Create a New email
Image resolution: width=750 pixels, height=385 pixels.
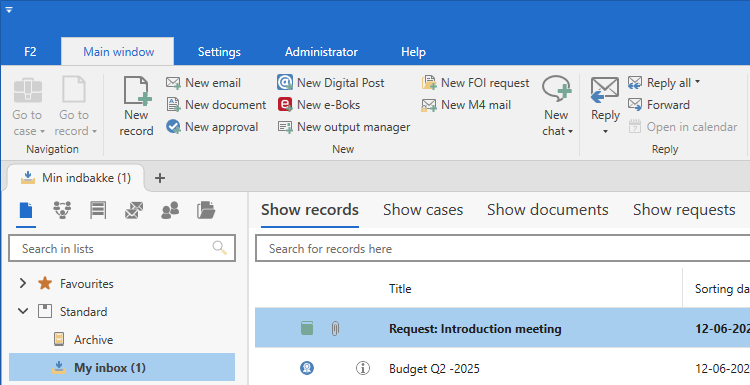point(203,83)
